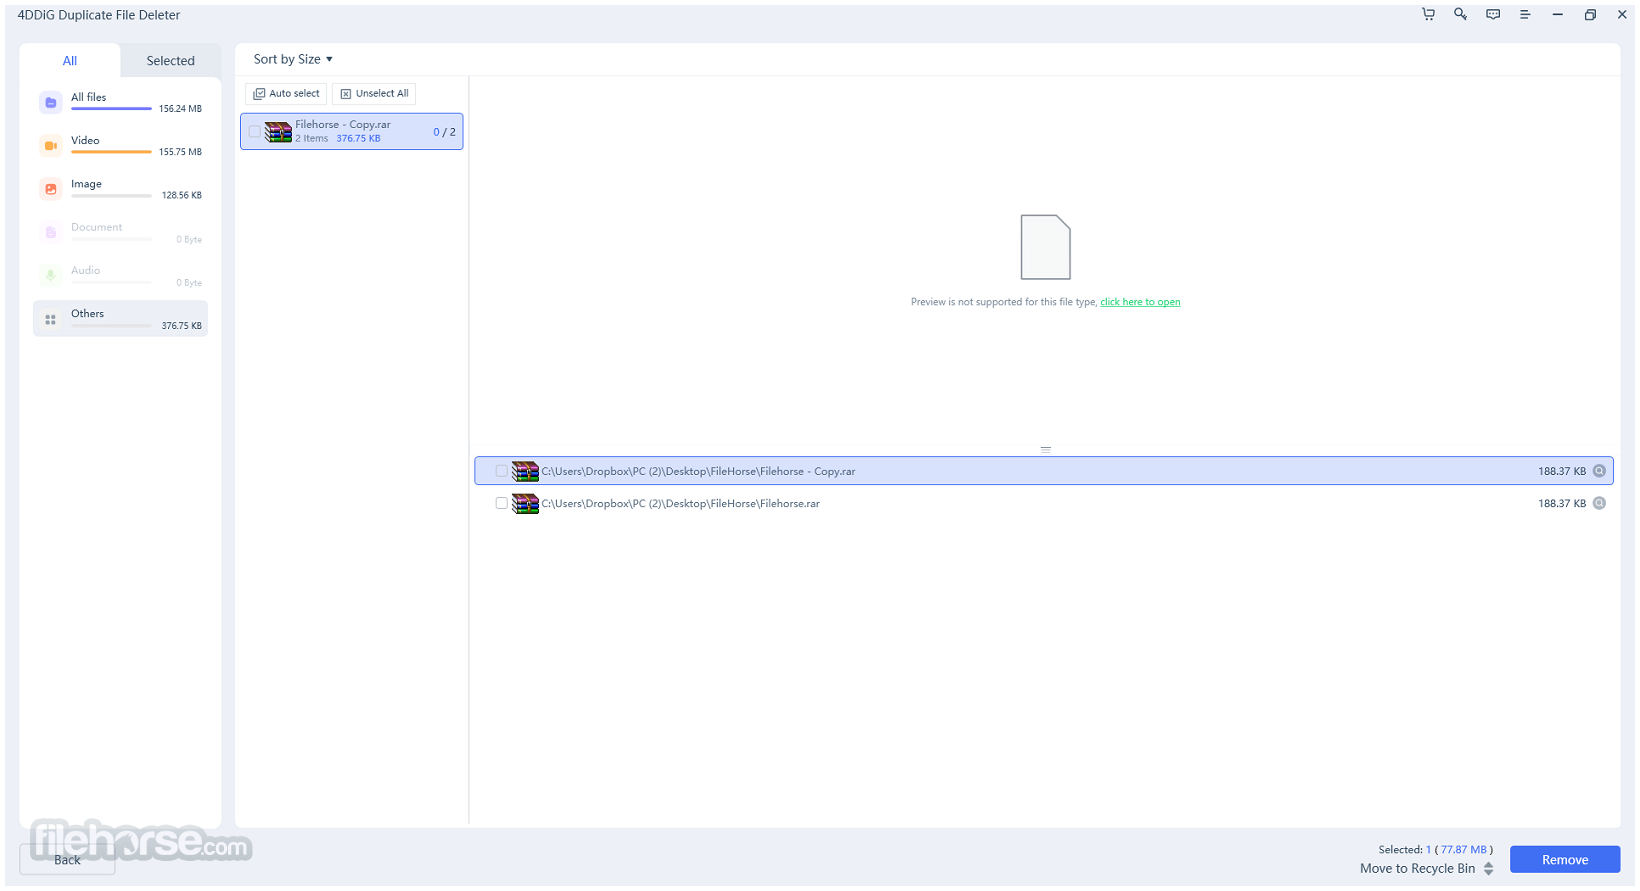Screen dimensions: 1640x891
Task: Click the blank file preview placeholder
Action: 1045,247
